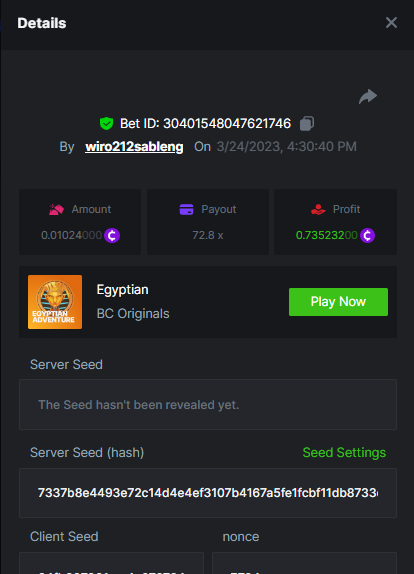This screenshot has height=574, width=414.
Task: Click the Egyptian Adventure game thumbnail
Action: point(55,302)
